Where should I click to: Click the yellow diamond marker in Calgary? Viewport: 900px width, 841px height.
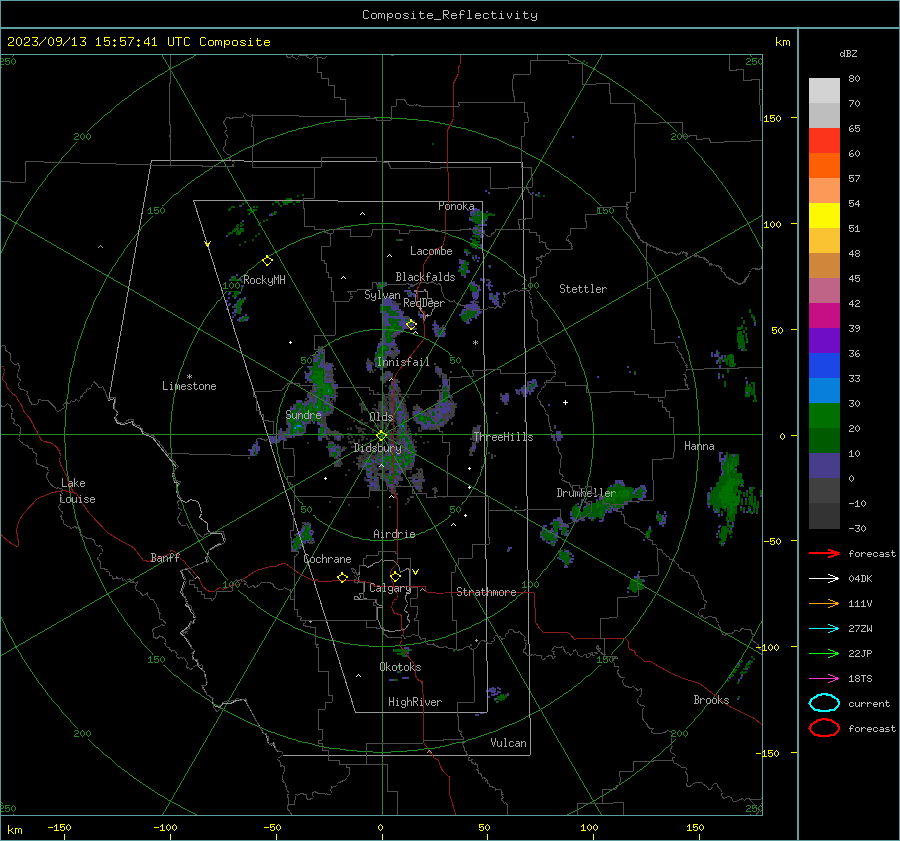(x=395, y=576)
